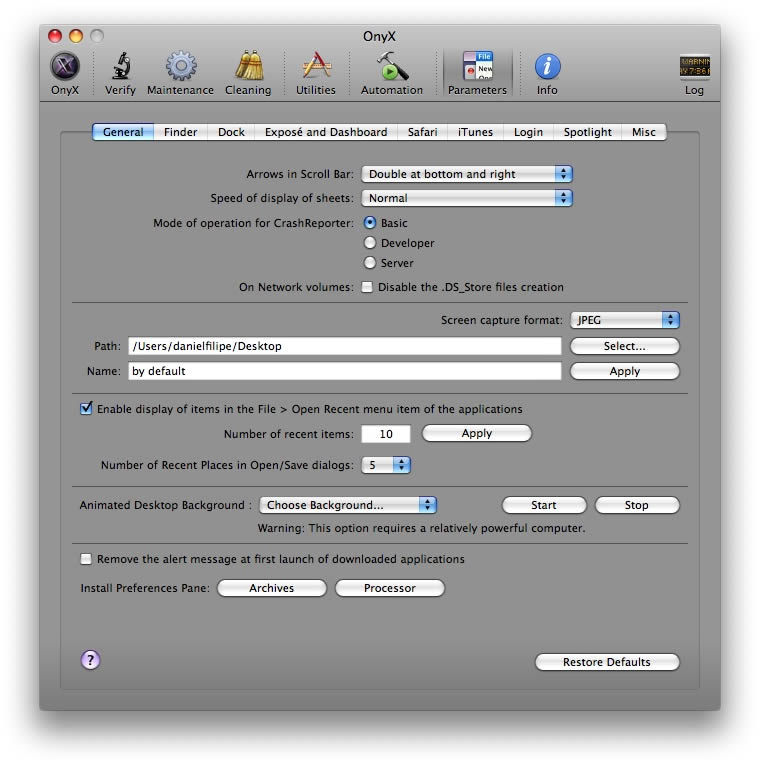This screenshot has width=760, height=765.
Task: Close the OnyX window
Action: [55, 36]
